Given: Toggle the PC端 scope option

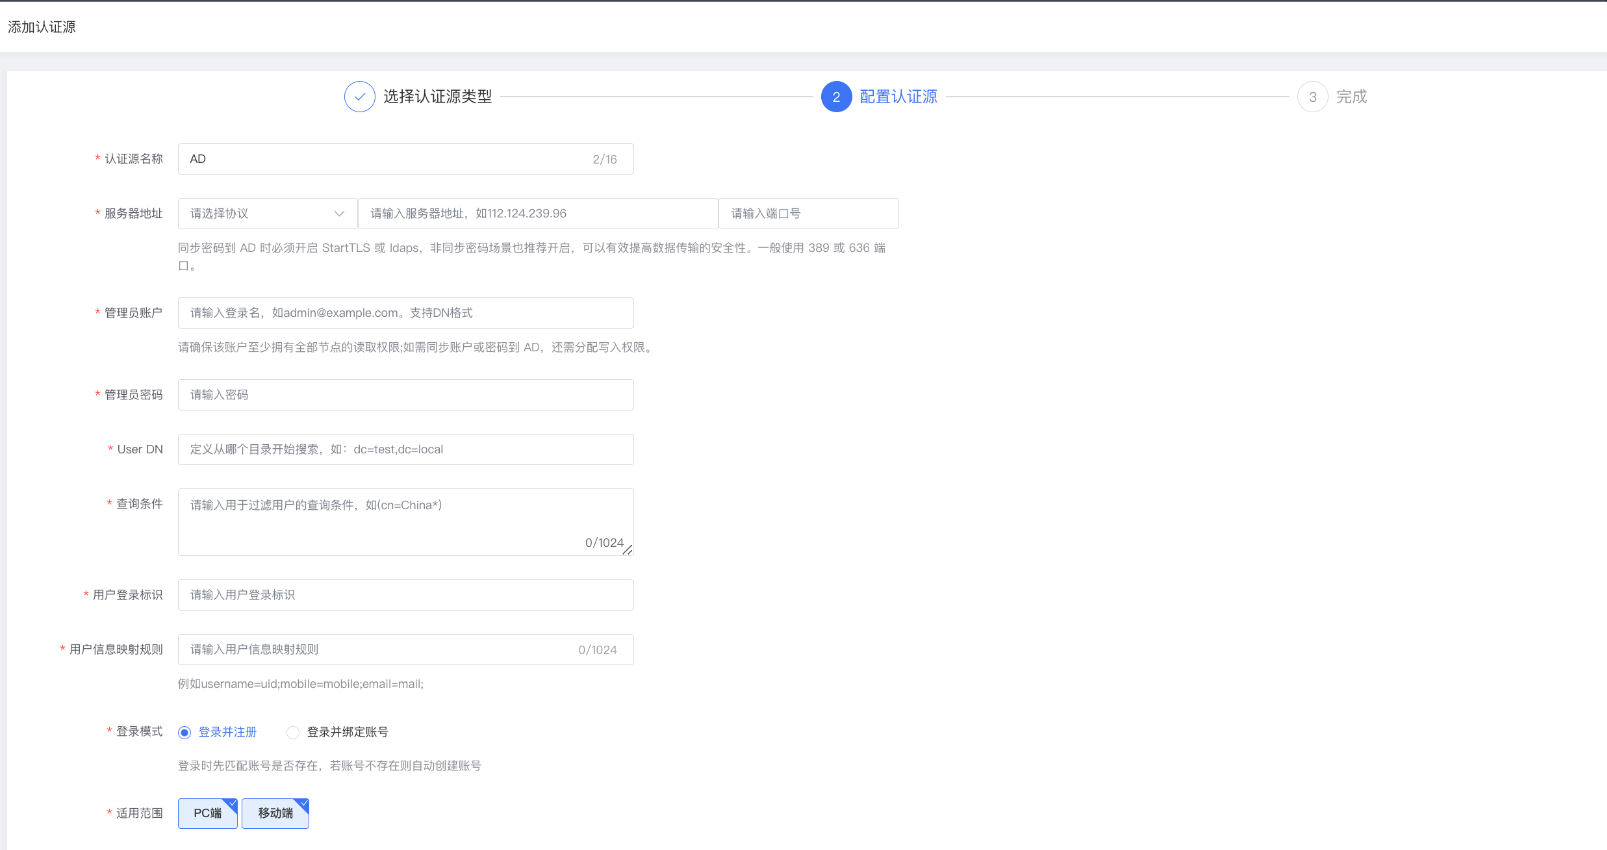Looking at the screenshot, I should click(x=208, y=814).
